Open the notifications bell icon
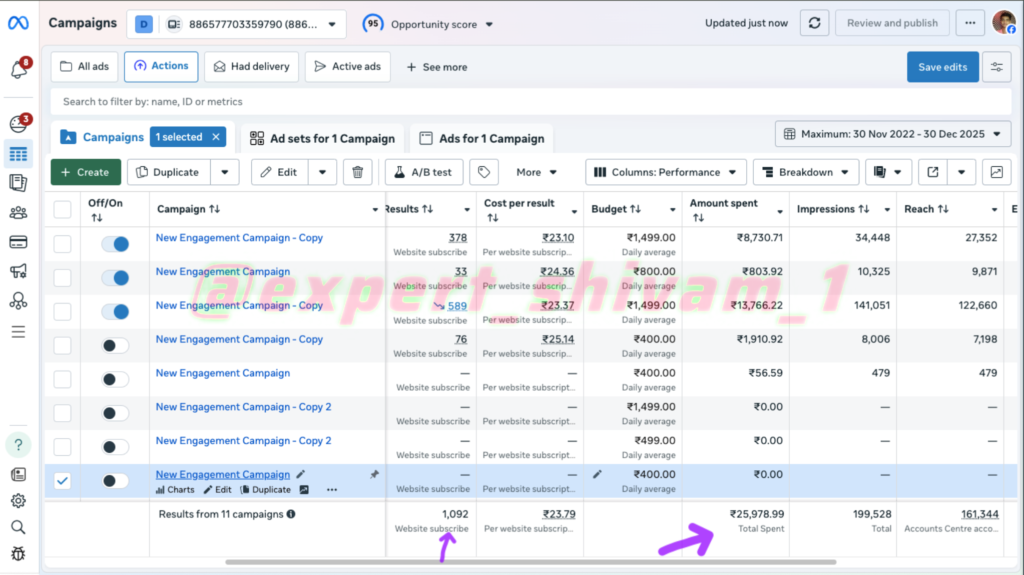 click(18, 69)
